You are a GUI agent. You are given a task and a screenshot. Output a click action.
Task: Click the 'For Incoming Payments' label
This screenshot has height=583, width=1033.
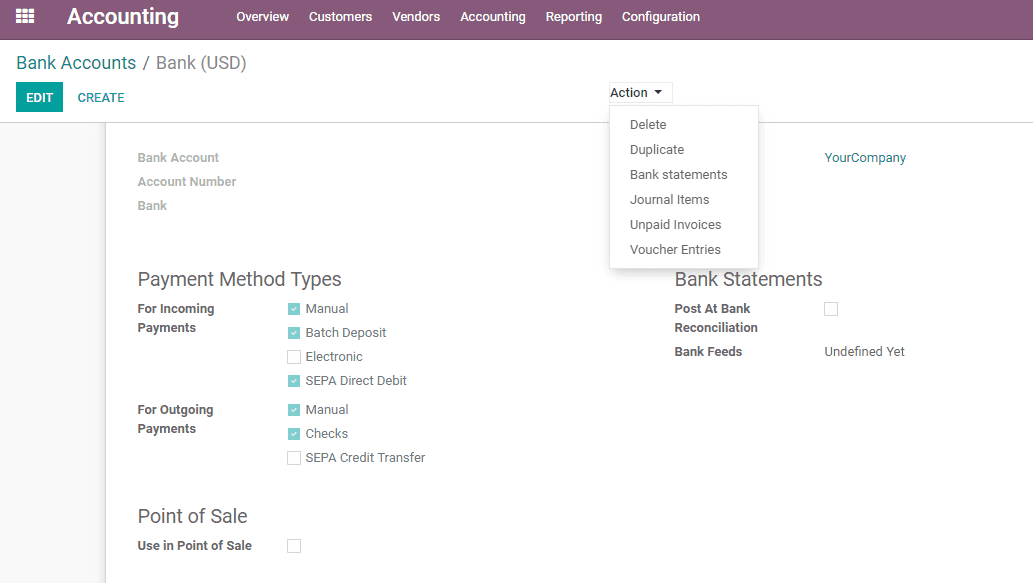click(x=176, y=318)
